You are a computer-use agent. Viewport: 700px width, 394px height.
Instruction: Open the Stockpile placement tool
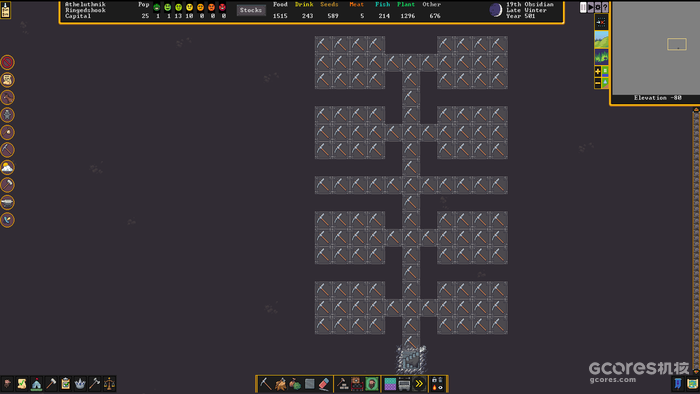(x=357, y=384)
